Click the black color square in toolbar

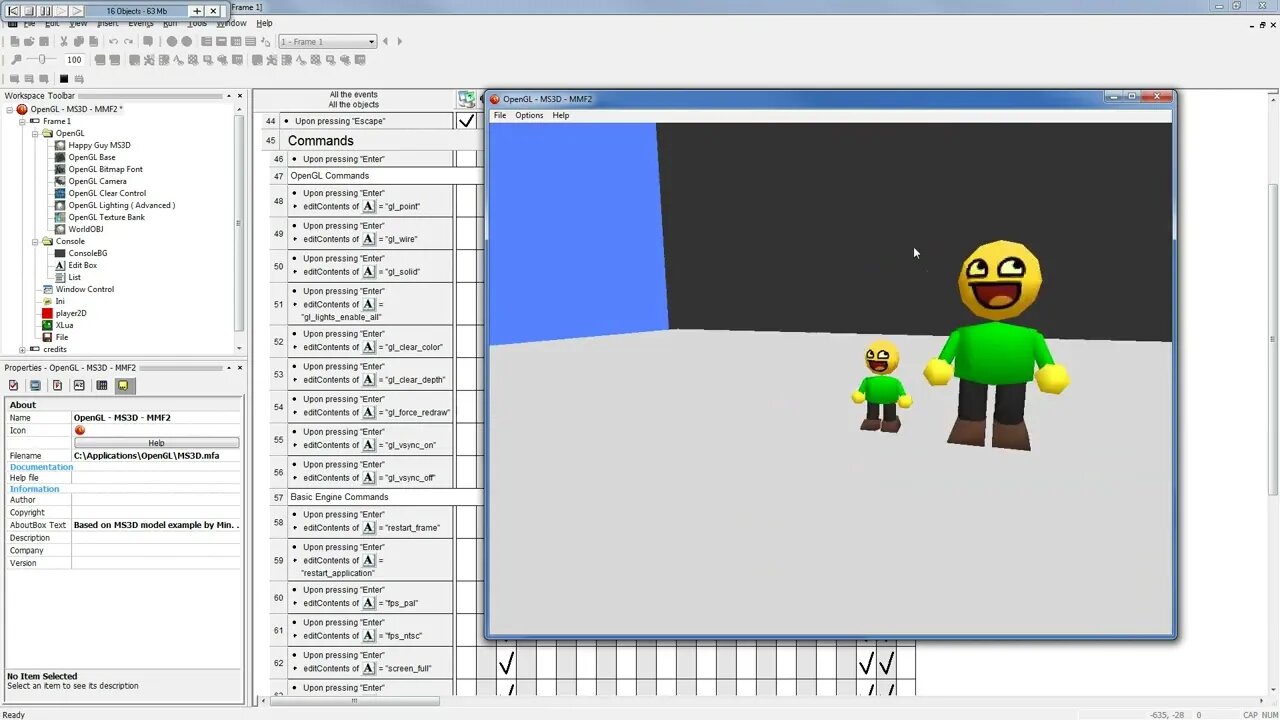[64, 79]
